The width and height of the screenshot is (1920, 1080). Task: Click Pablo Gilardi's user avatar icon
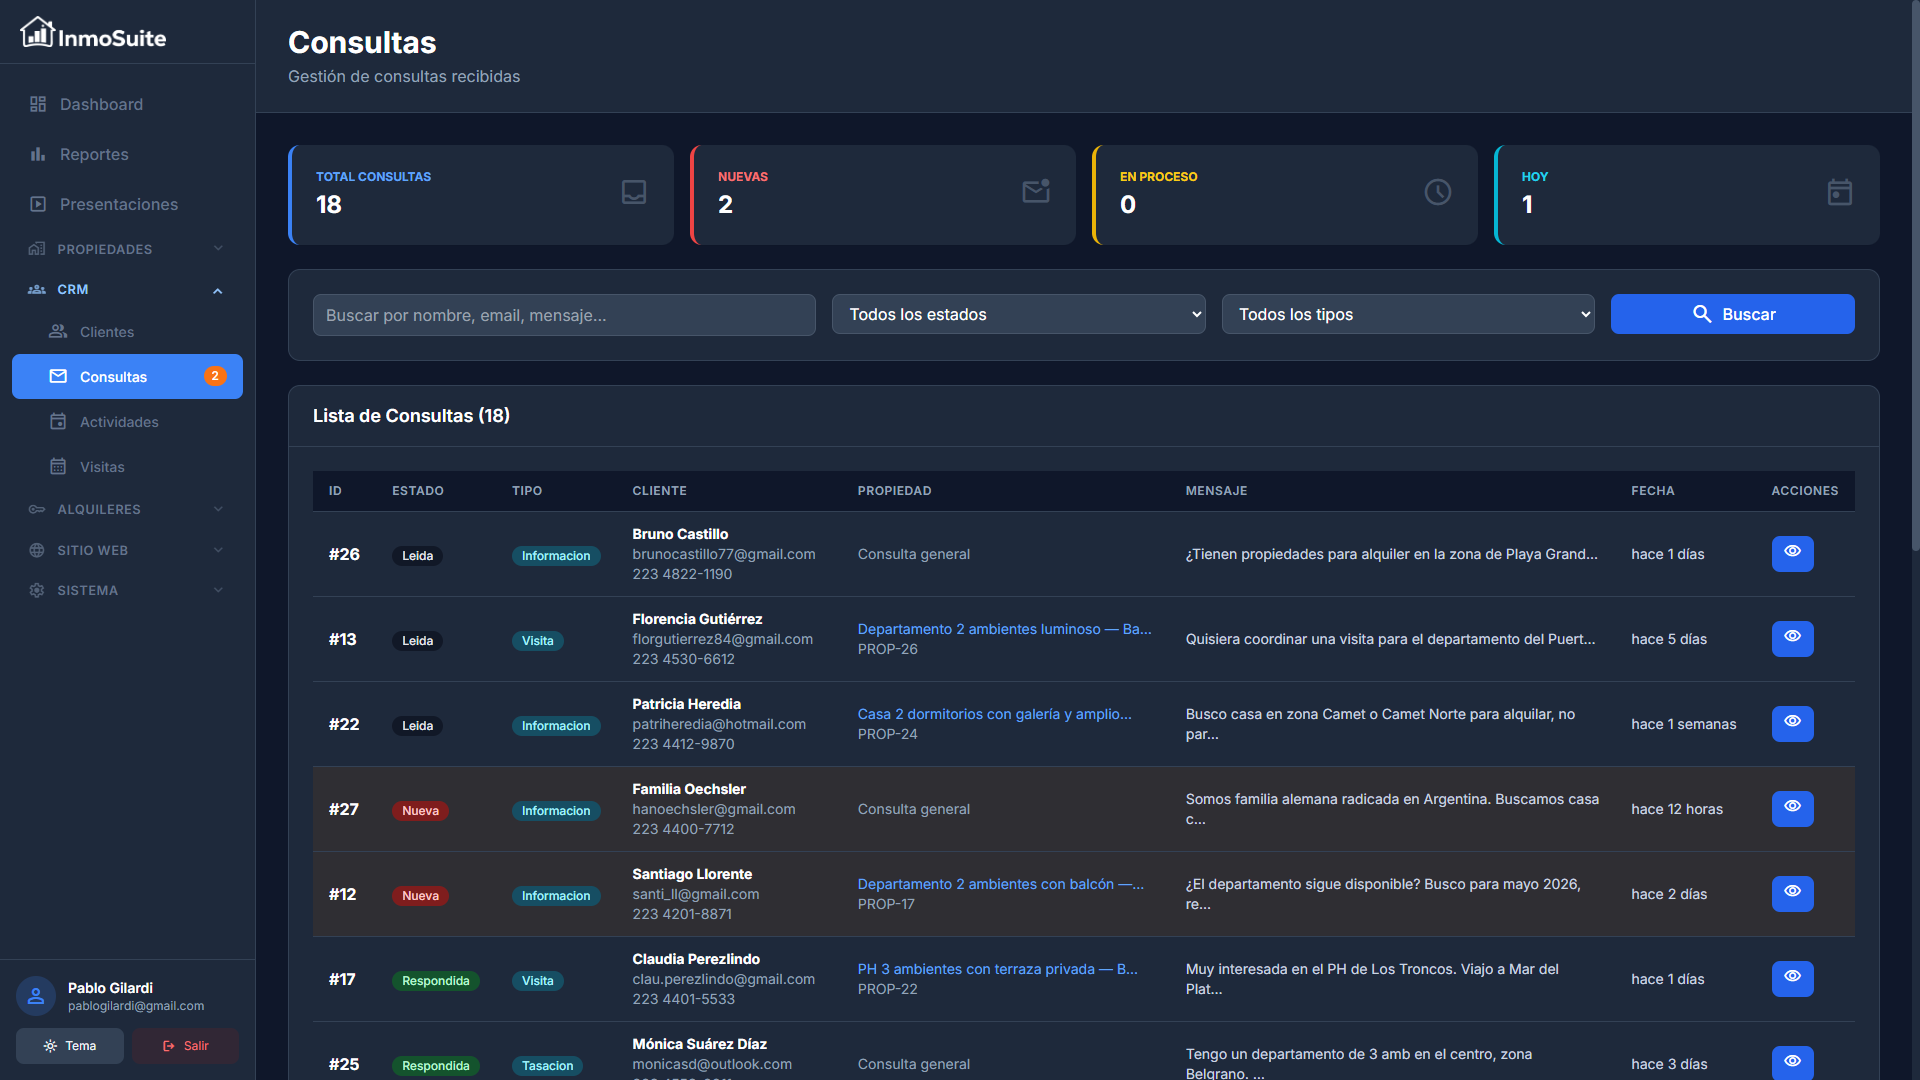[x=36, y=996]
